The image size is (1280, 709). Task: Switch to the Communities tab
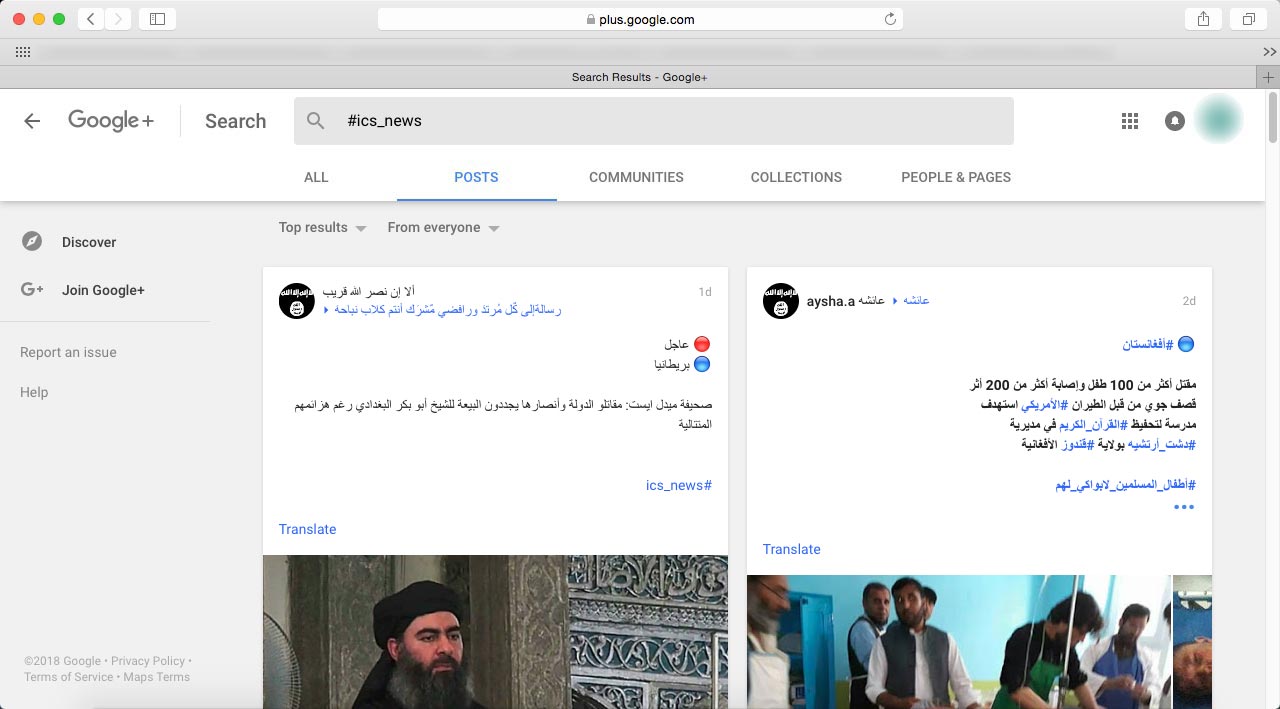pos(636,177)
